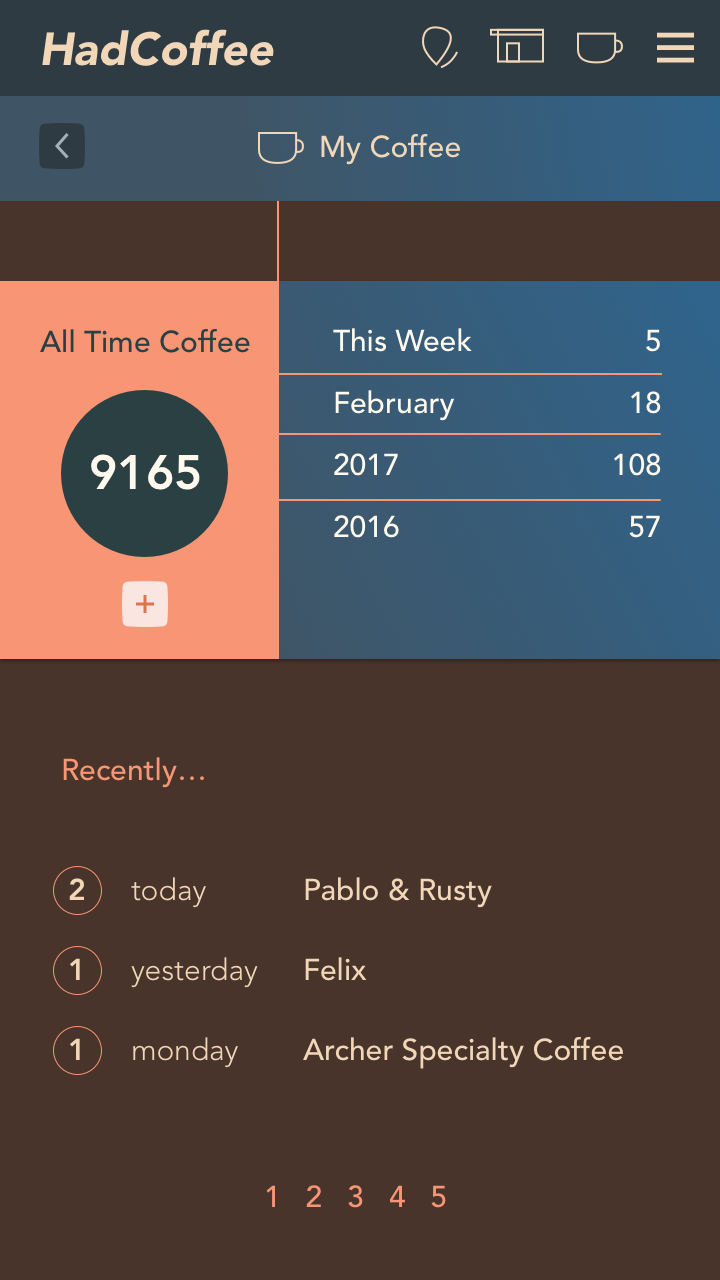
Task: Open the Archer Specialty Coffee entry
Action: 463,1050
